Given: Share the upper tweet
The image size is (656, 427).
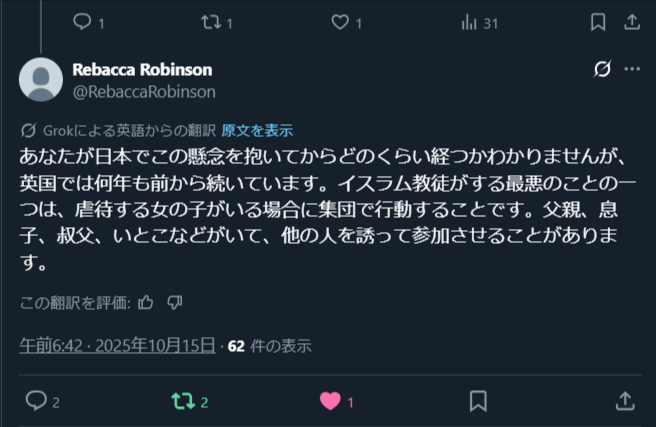Looking at the screenshot, I should [x=632, y=22].
